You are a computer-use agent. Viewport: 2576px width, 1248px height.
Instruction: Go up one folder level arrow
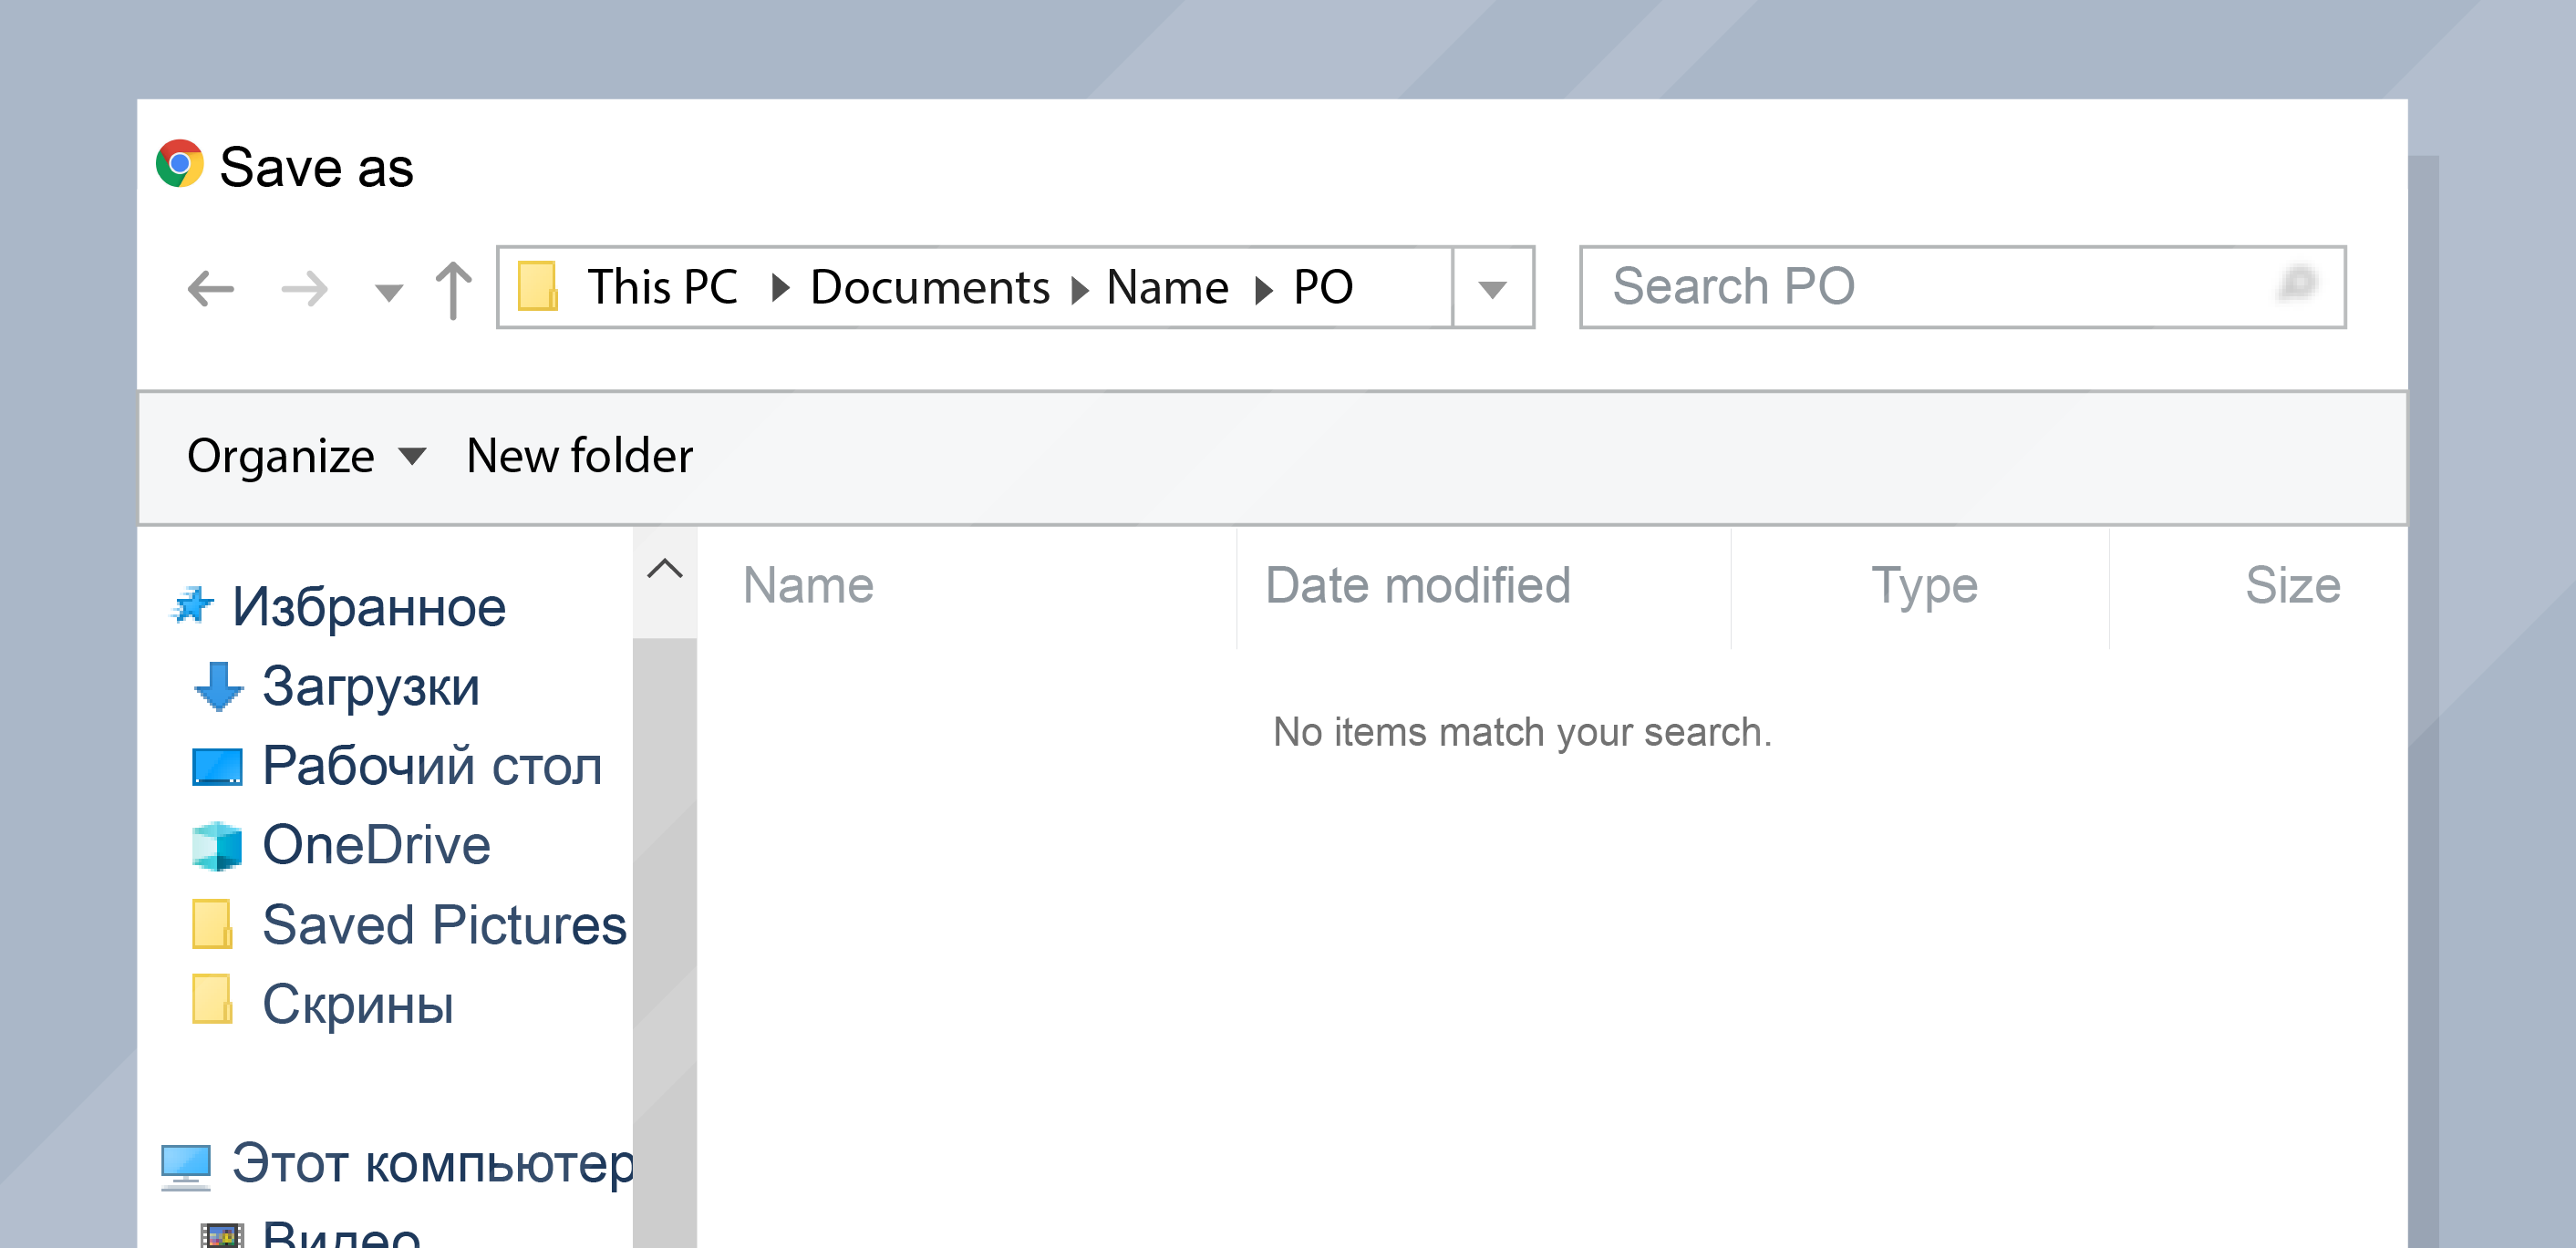[453, 289]
